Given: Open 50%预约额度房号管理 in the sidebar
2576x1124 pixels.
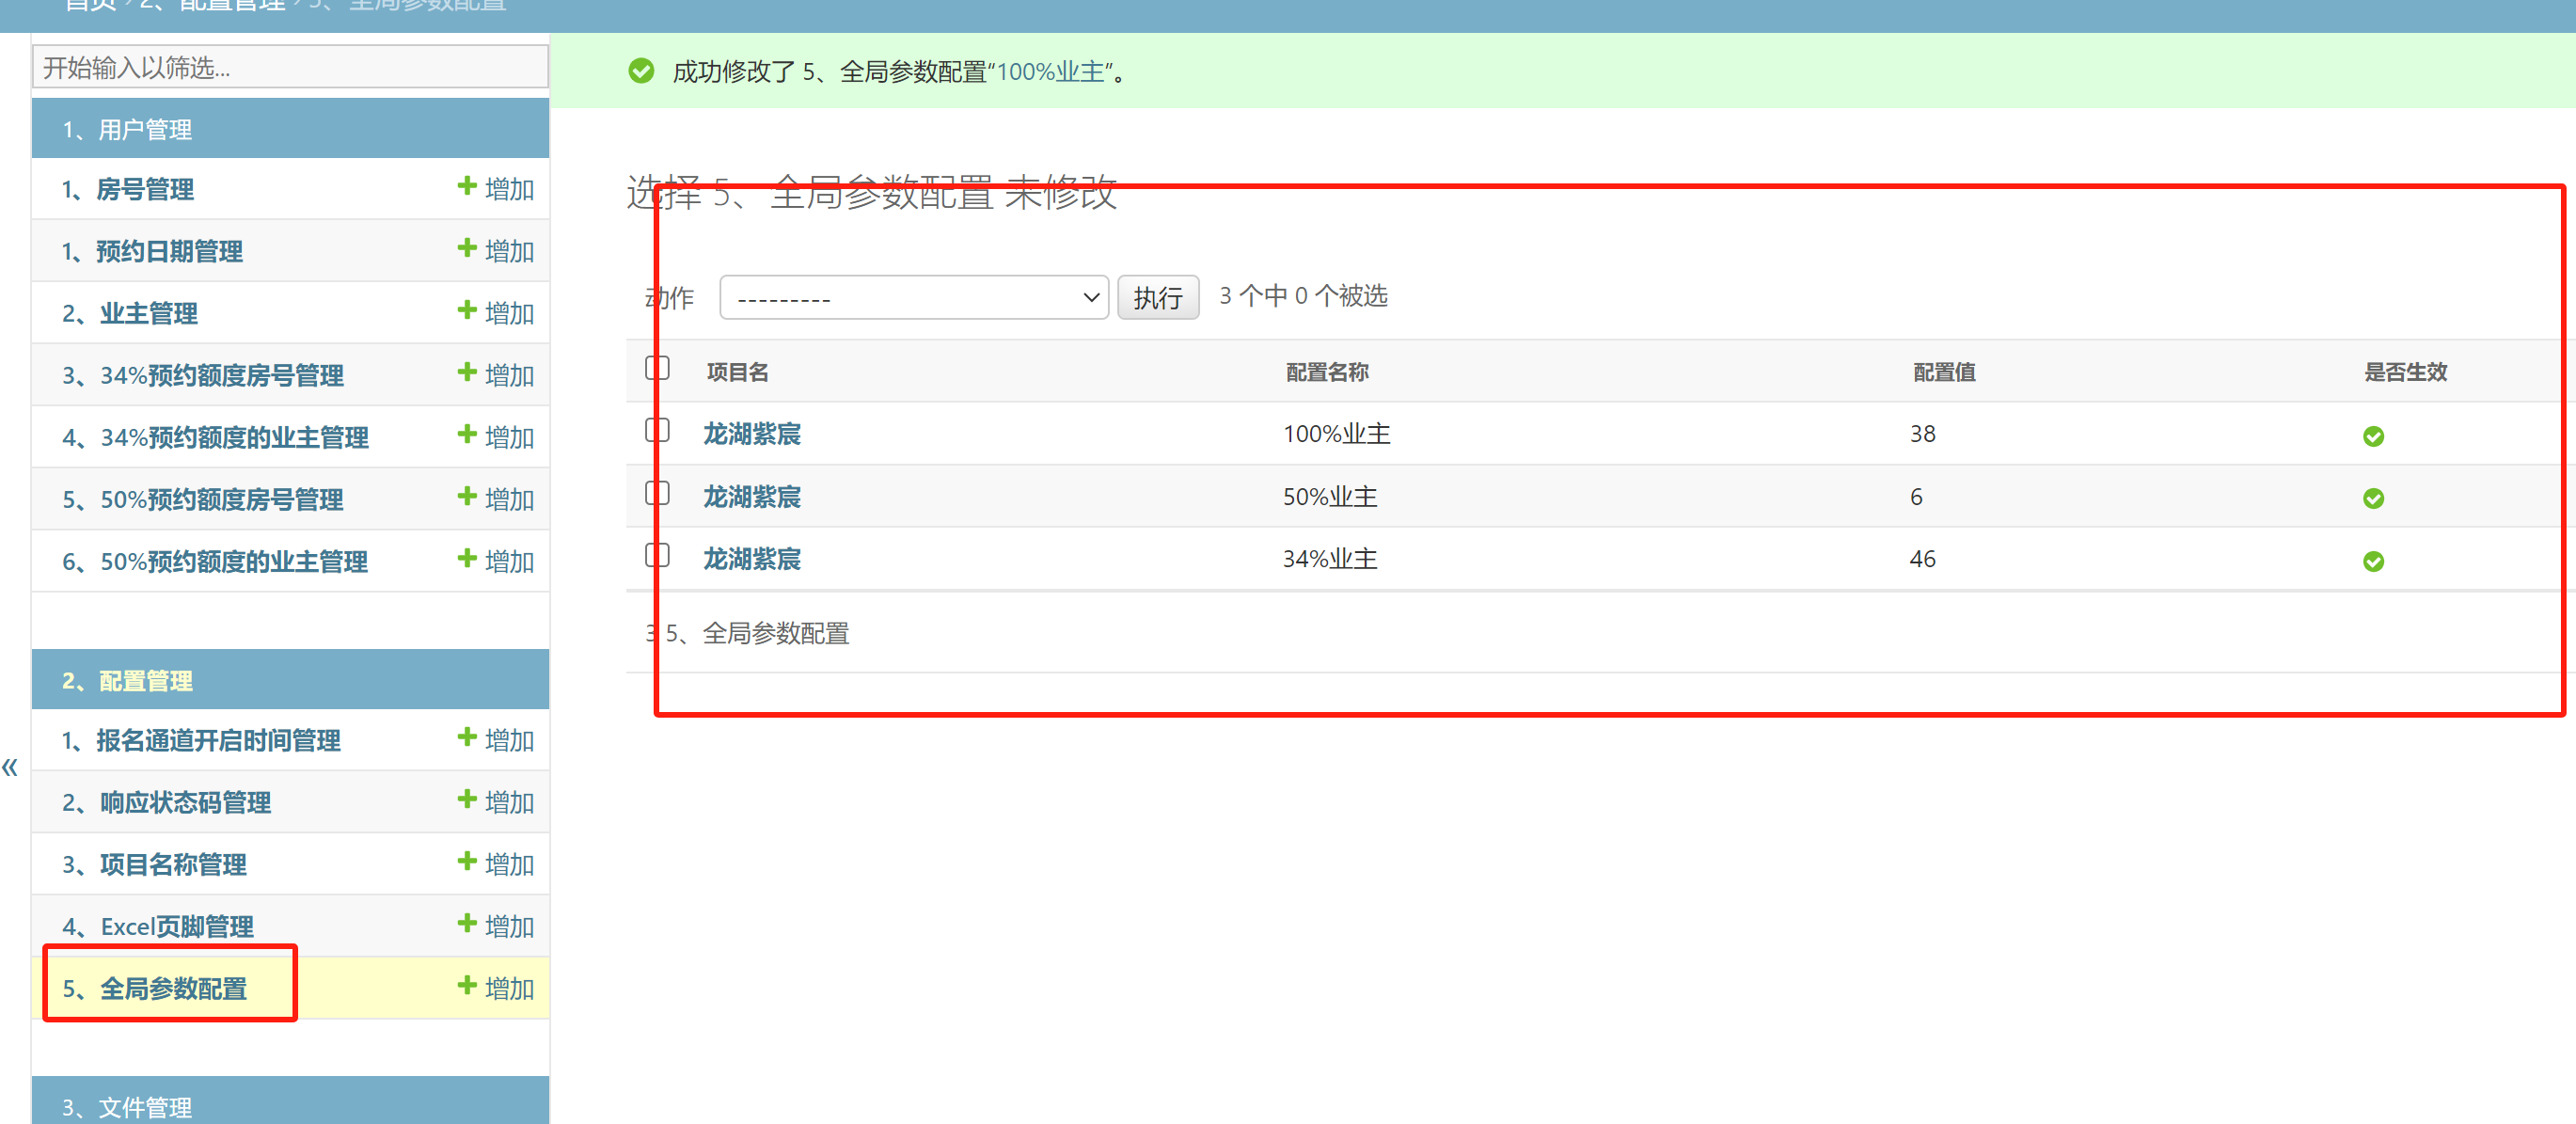Looking at the screenshot, I should tap(221, 500).
